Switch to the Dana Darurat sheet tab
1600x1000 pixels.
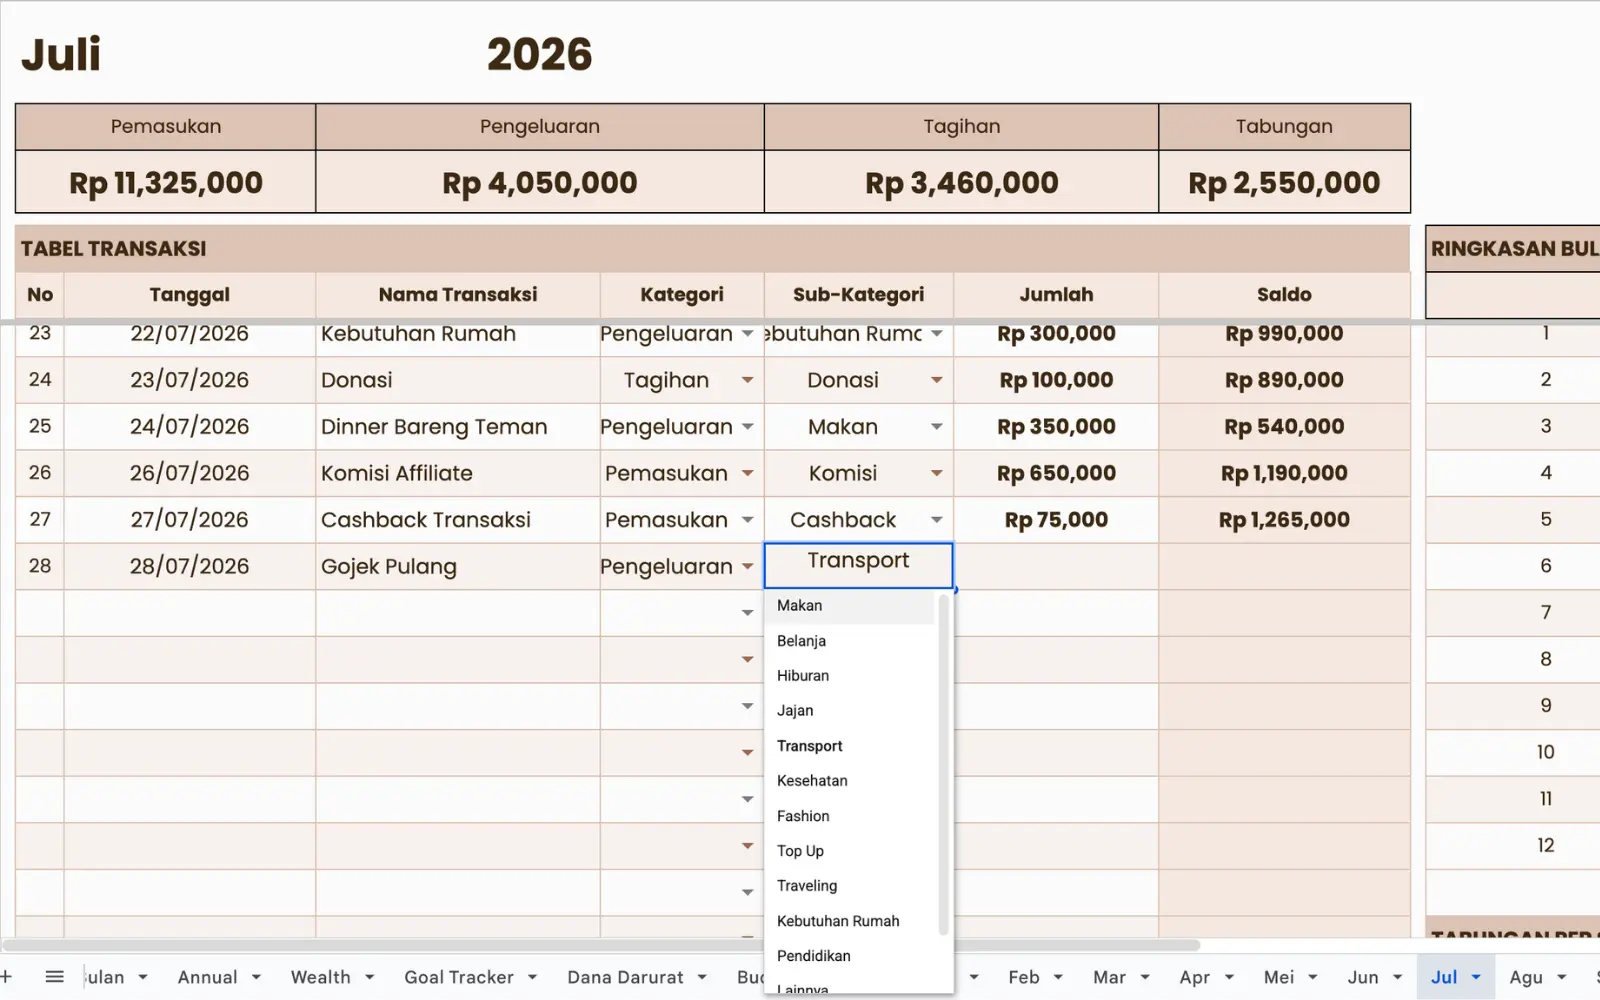[x=626, y=977]
